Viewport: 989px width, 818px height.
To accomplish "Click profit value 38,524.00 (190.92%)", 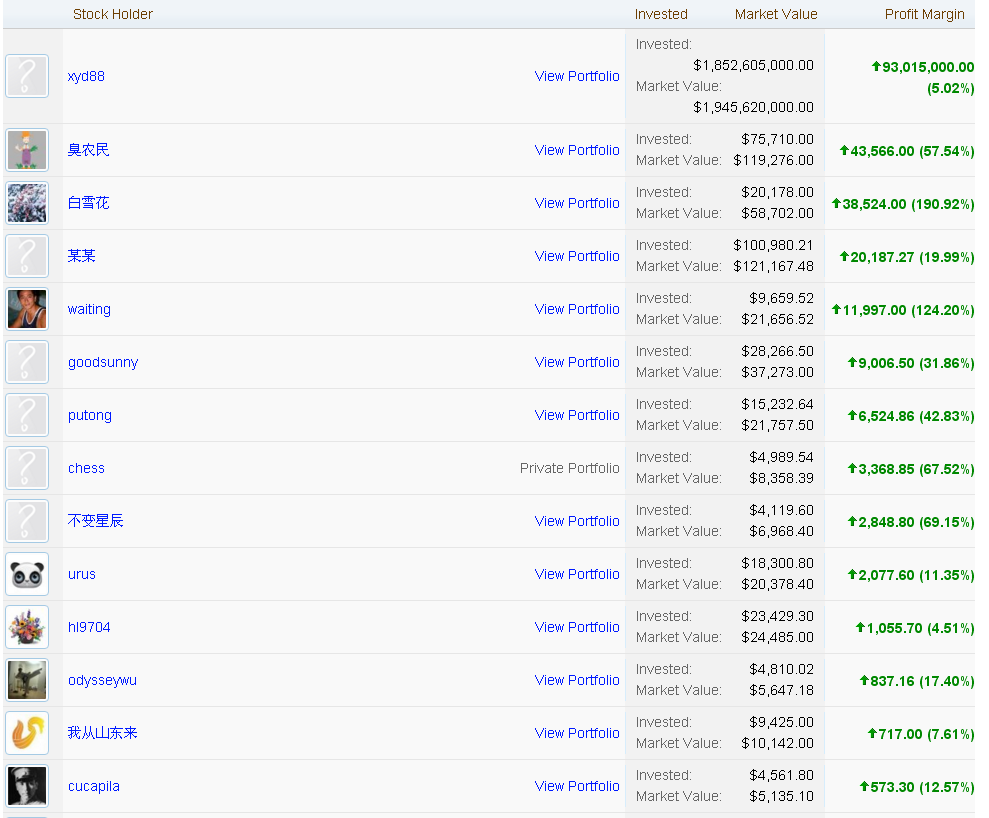I will click(903, 204).
